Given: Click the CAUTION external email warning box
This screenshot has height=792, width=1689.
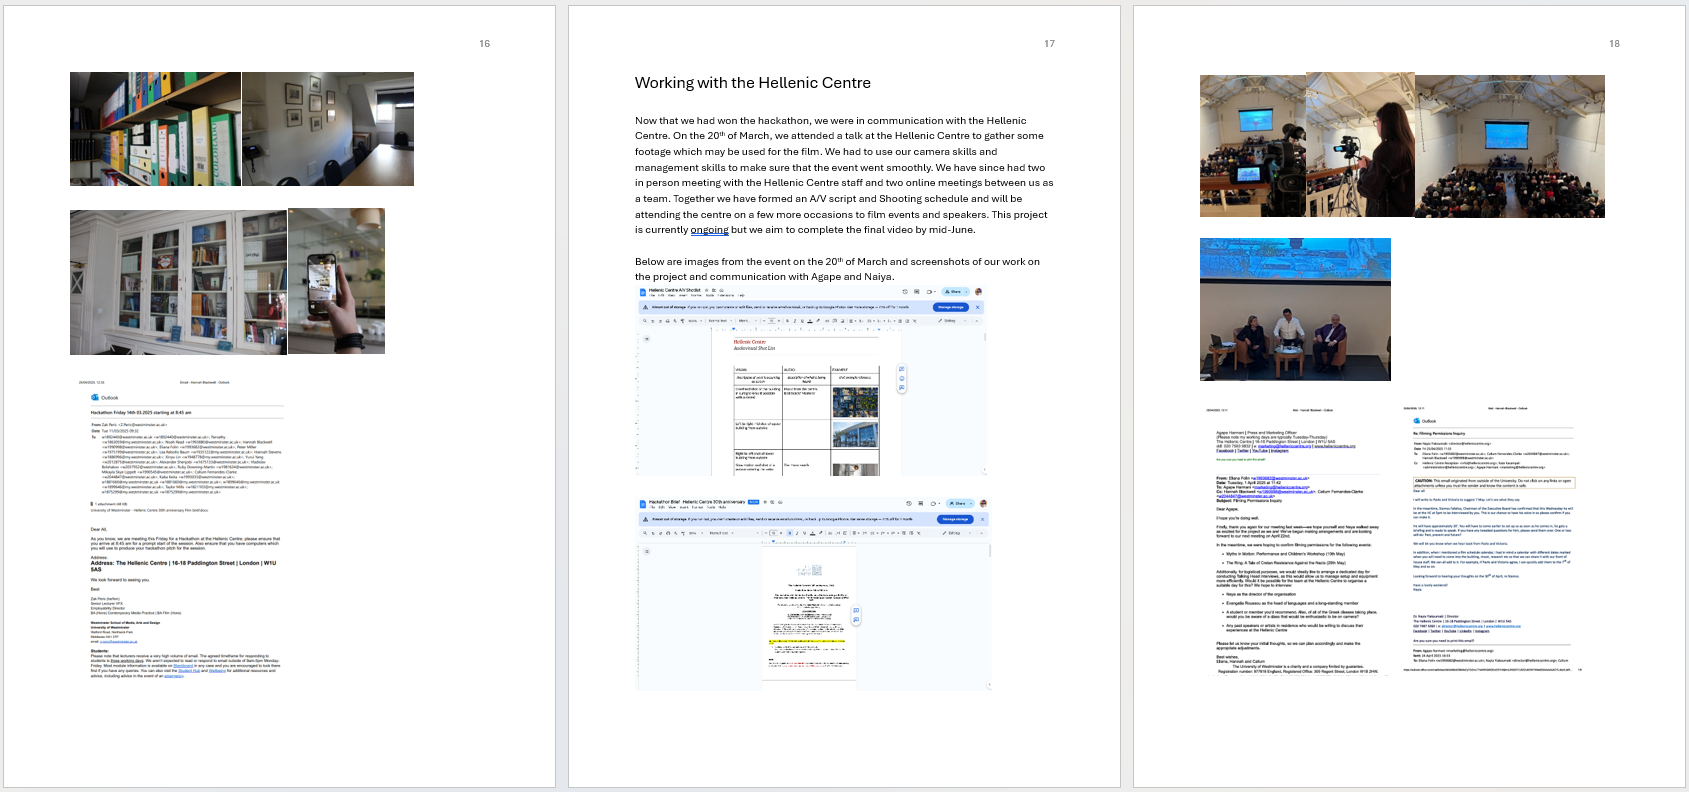Looking at the screenshot, I should pyautogui.click(x=1492, y=484).
